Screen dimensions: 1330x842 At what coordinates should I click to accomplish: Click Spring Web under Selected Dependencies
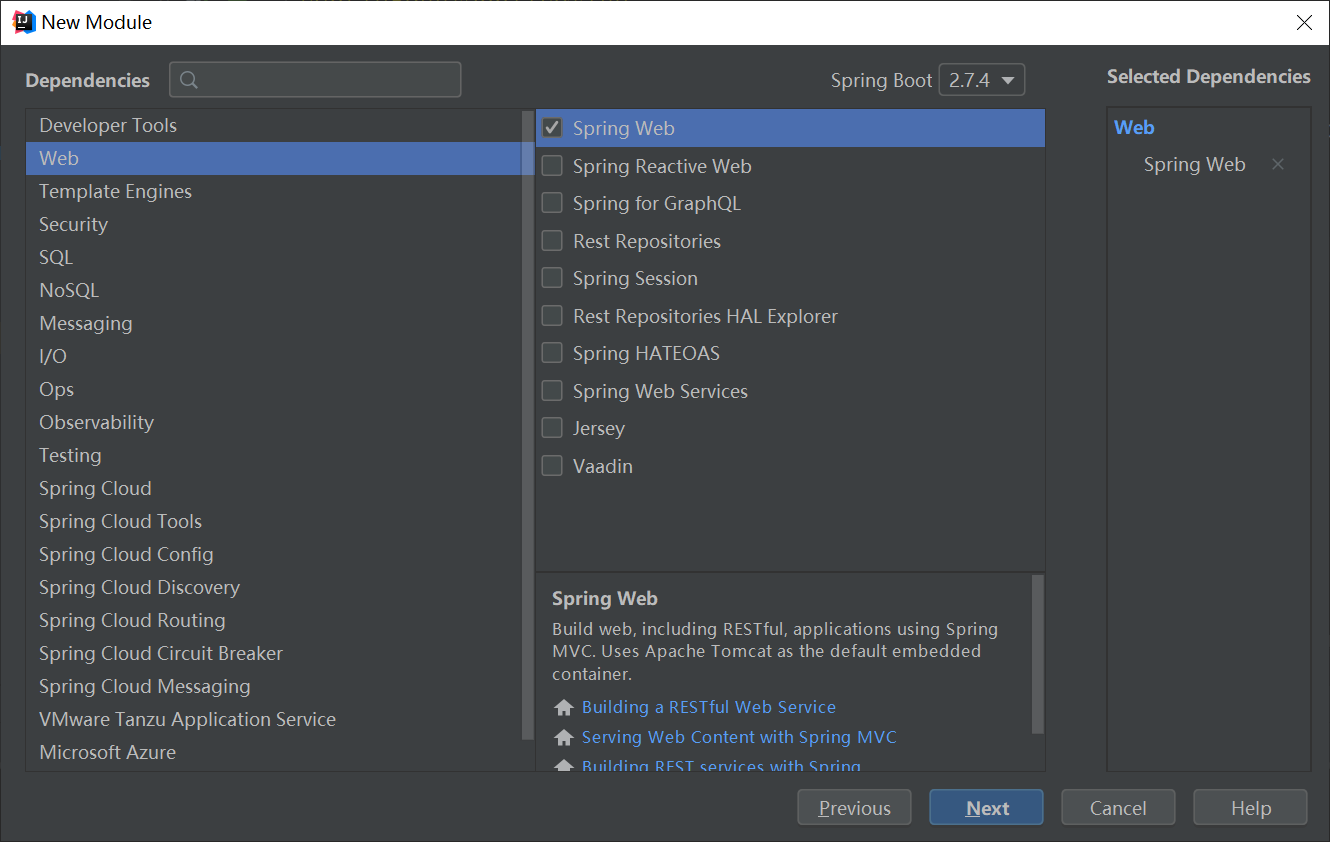pos(1194,164)
